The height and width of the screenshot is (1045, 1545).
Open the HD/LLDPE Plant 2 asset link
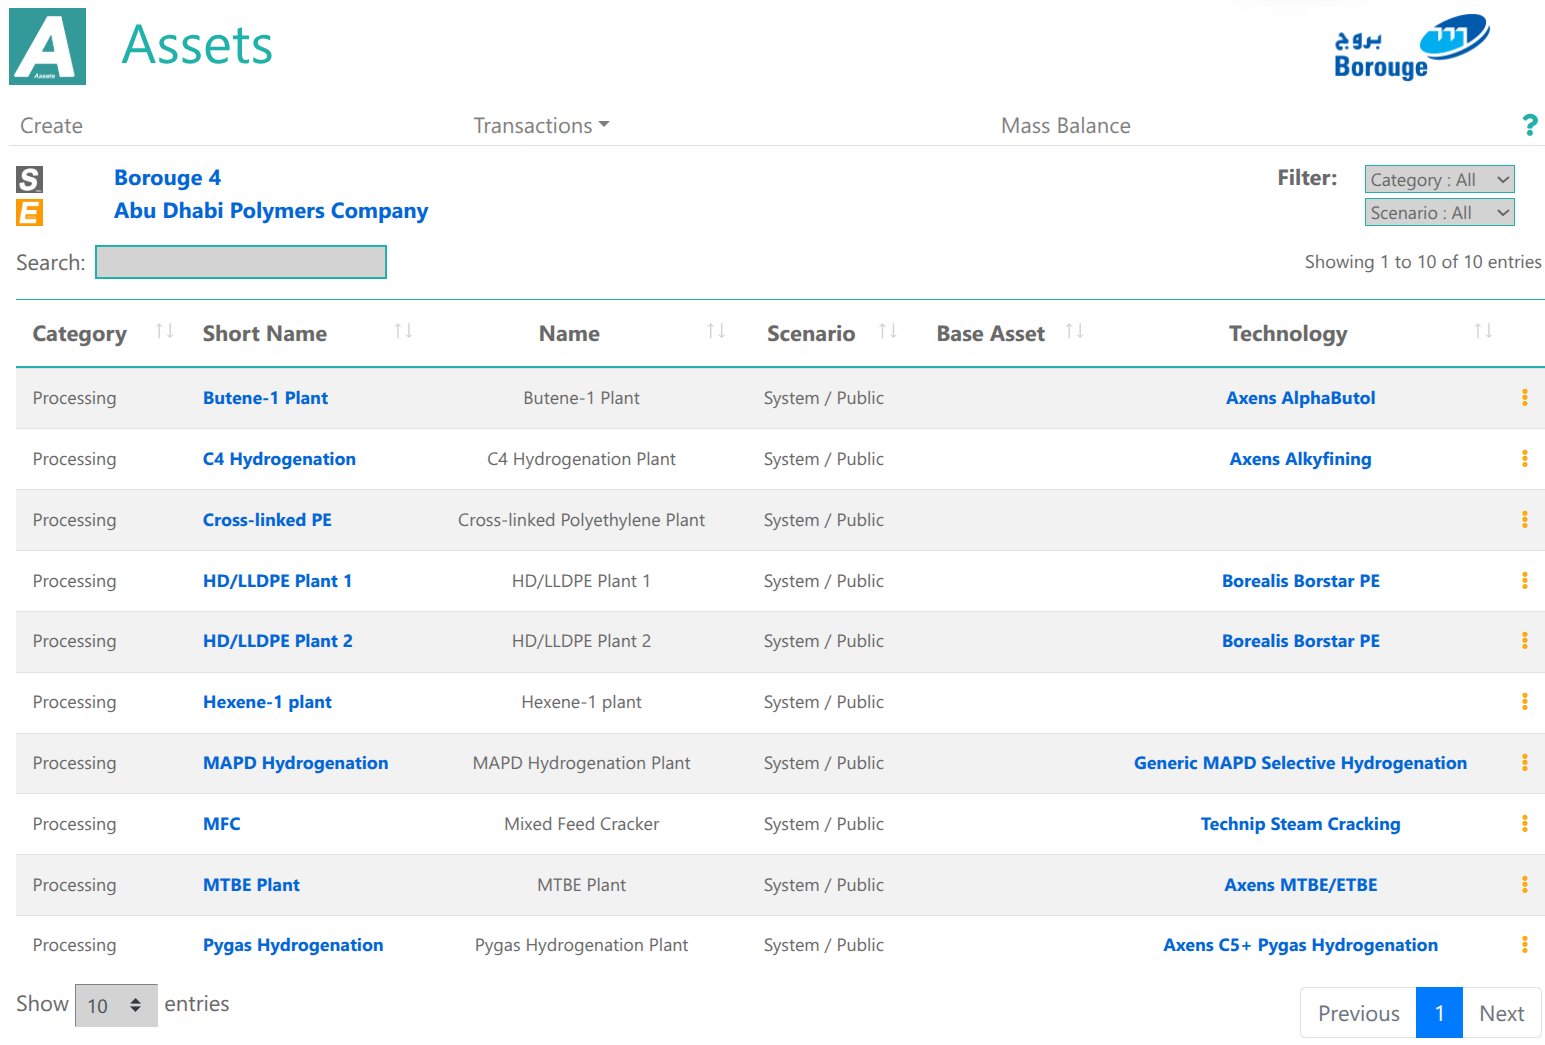(x=277, y=641)
